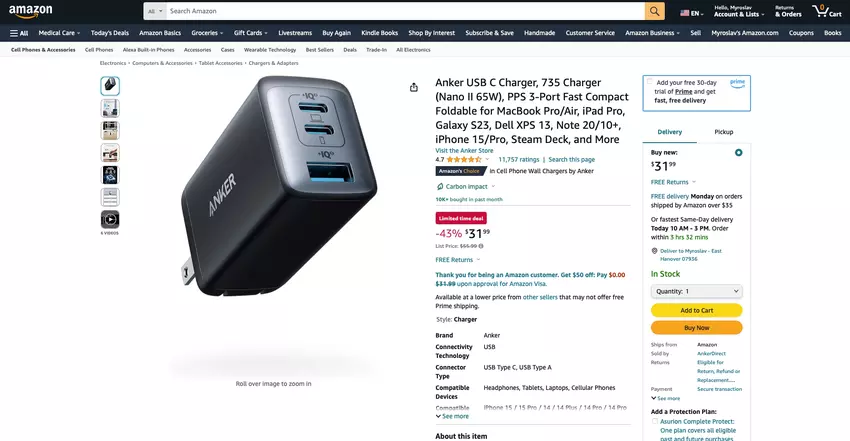Select the first product image thumbnail
The image size is (850, 441).
point(110,86)
